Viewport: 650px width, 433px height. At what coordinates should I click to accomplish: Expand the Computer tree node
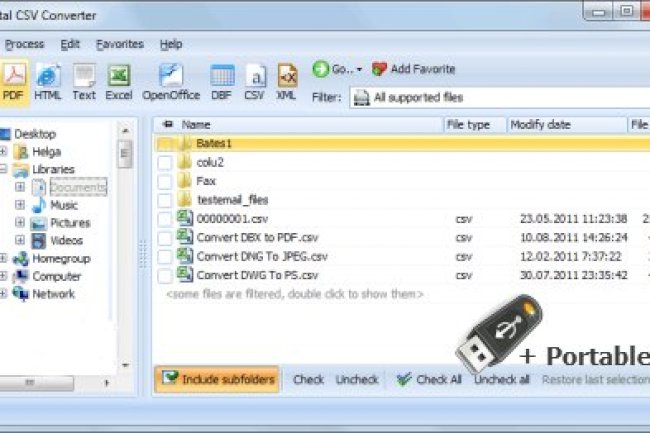tap(4, 276)
